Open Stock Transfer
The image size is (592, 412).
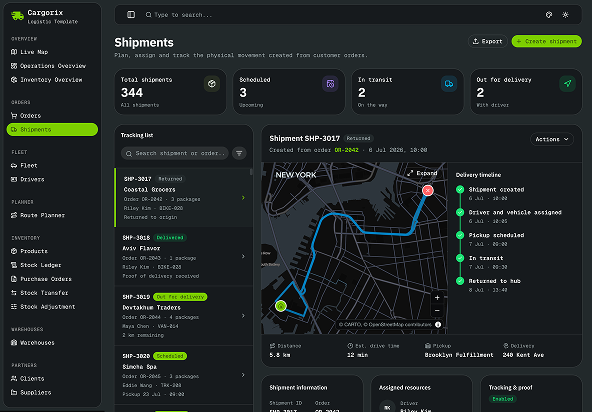click(52, 293)
